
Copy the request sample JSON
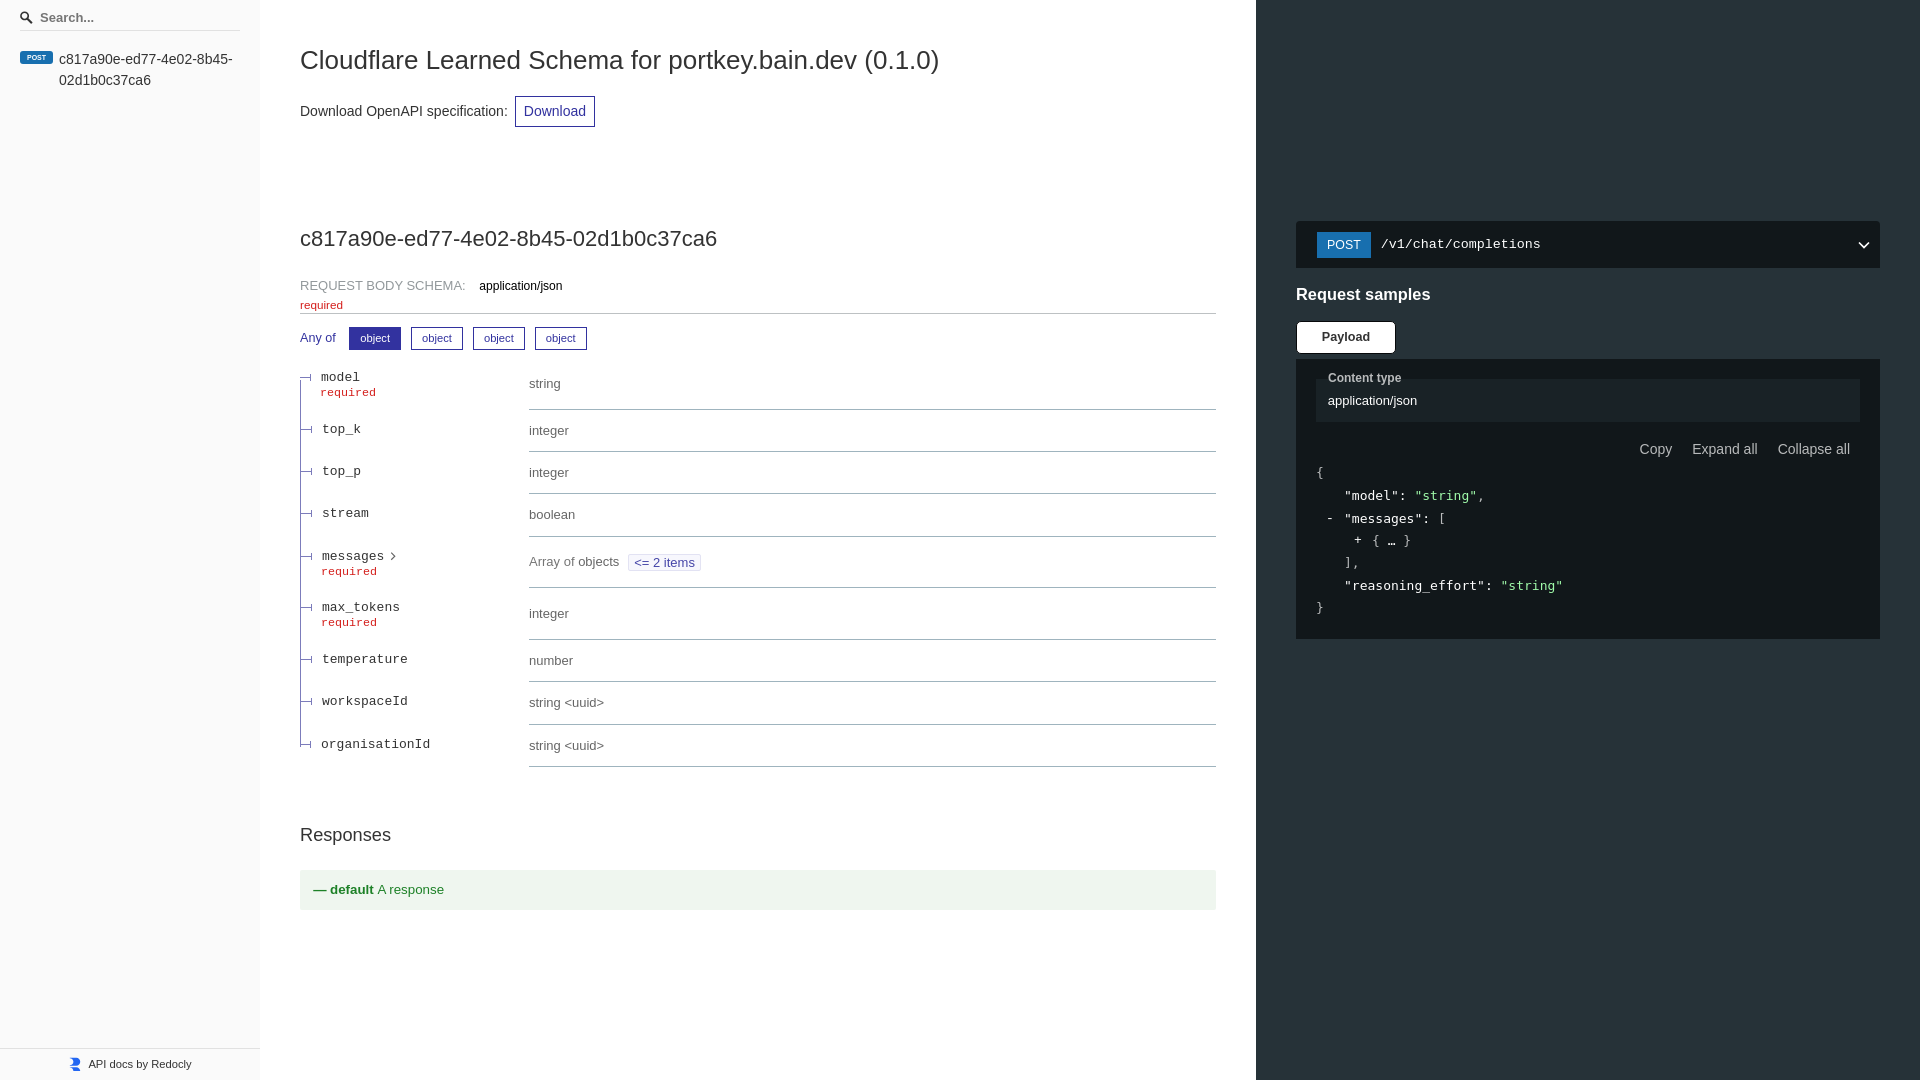click(x=1656, y=449)
